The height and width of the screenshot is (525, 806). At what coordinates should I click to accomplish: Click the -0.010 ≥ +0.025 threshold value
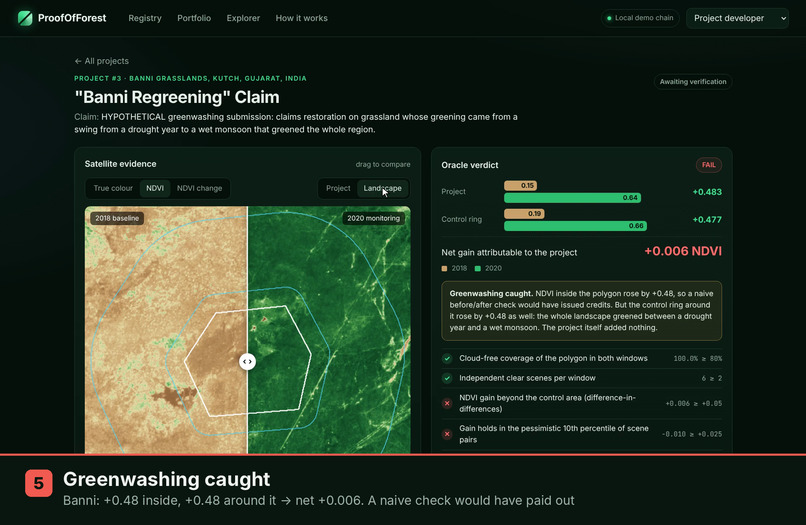tap(692, 434)
